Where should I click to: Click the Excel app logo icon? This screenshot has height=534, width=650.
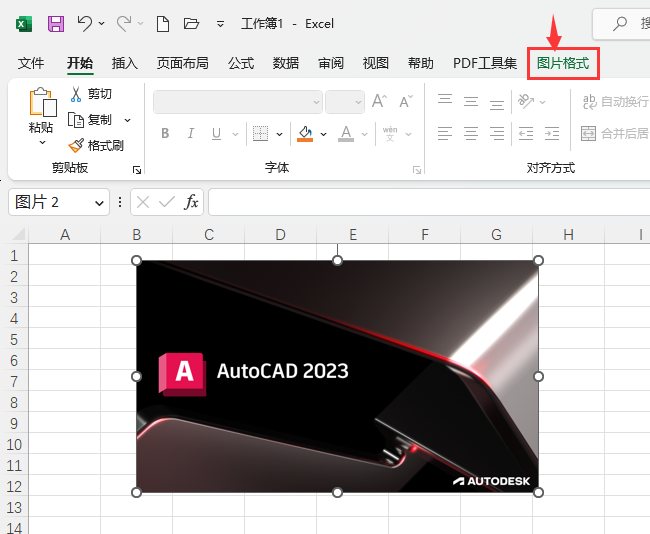24,24
